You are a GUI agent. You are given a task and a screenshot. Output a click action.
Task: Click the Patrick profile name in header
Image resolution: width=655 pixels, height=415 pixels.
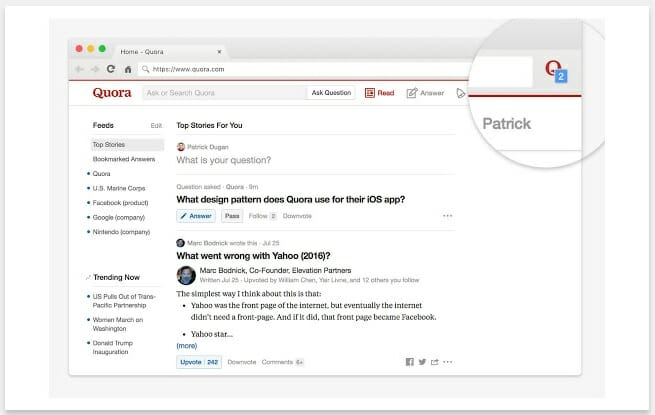(506, 124)
